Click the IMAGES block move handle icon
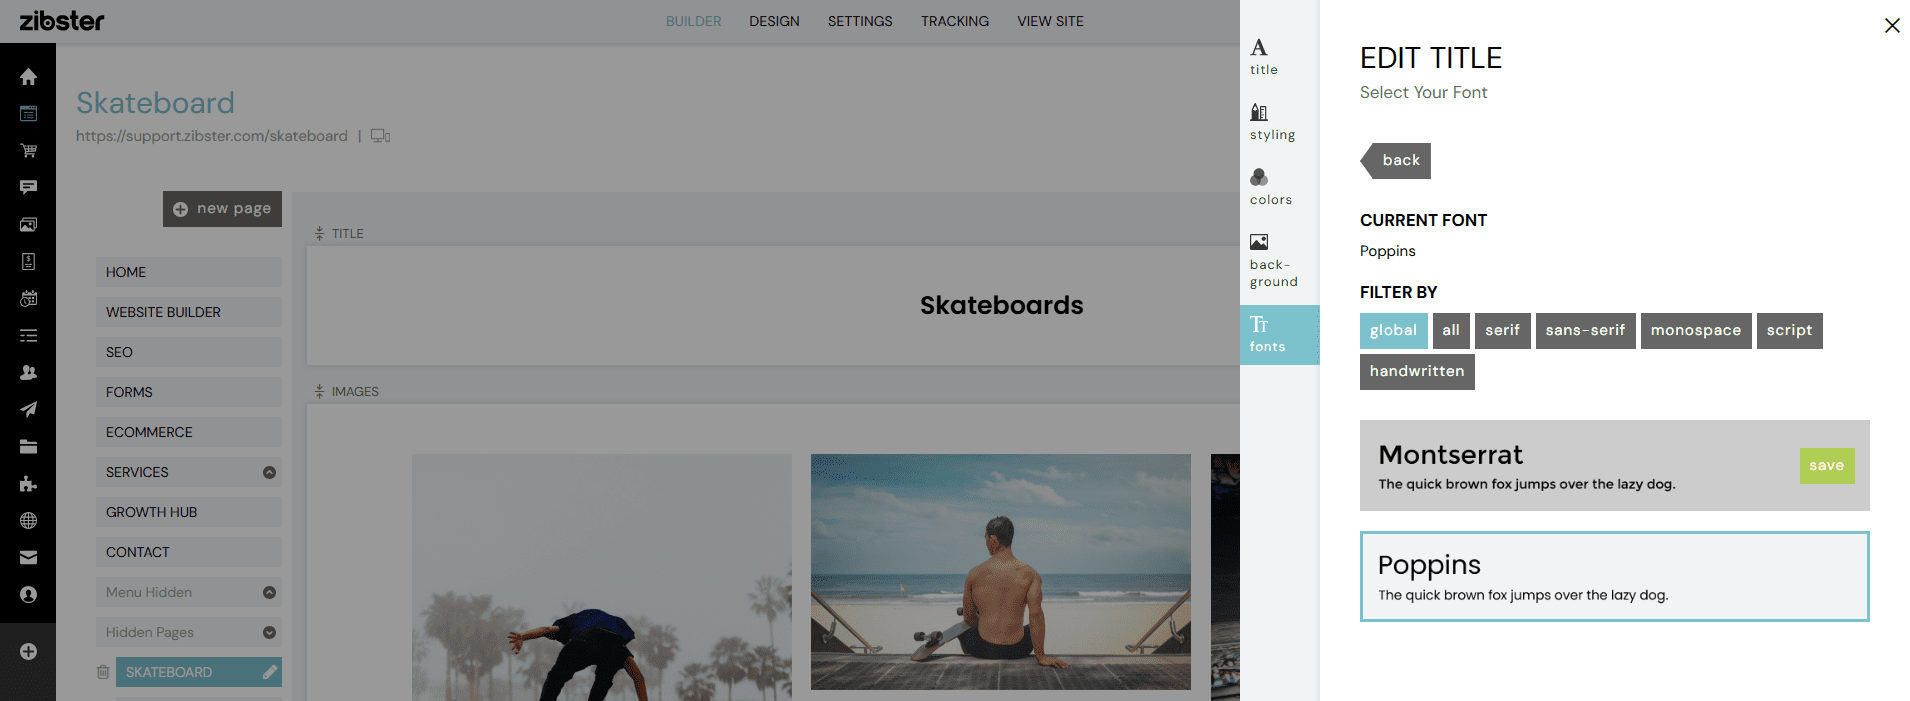Viewport: 1910px width, 701px height. (319, 391)
